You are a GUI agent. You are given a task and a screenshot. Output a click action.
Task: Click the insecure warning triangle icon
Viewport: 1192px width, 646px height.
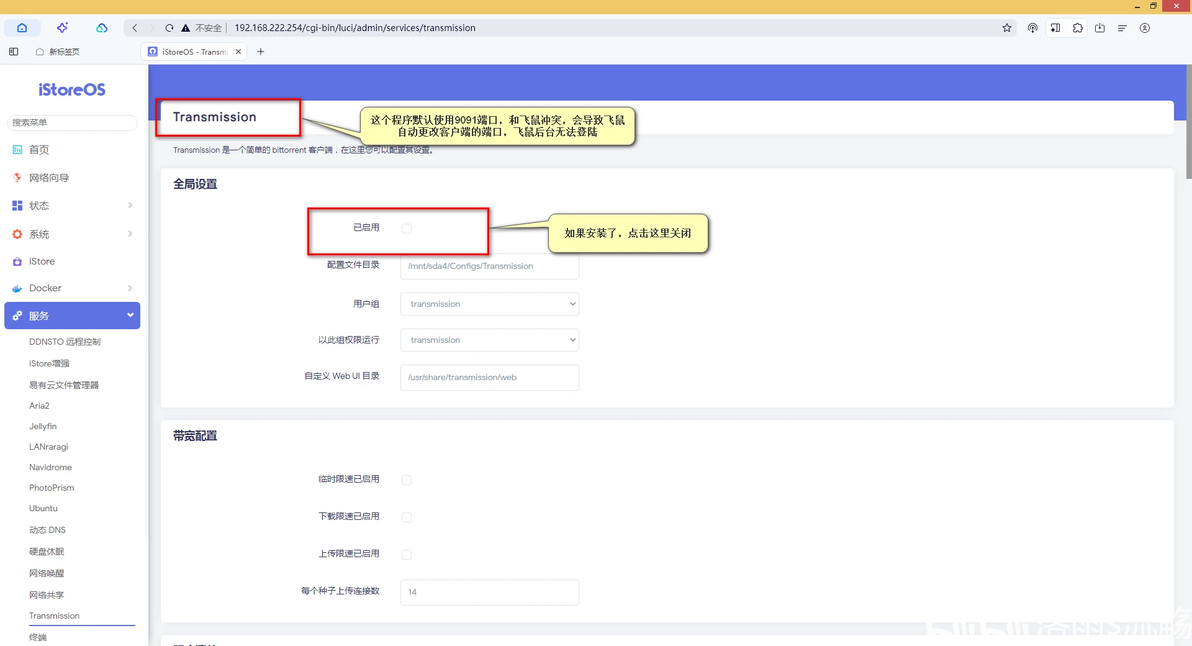click(x=185, y=28)
